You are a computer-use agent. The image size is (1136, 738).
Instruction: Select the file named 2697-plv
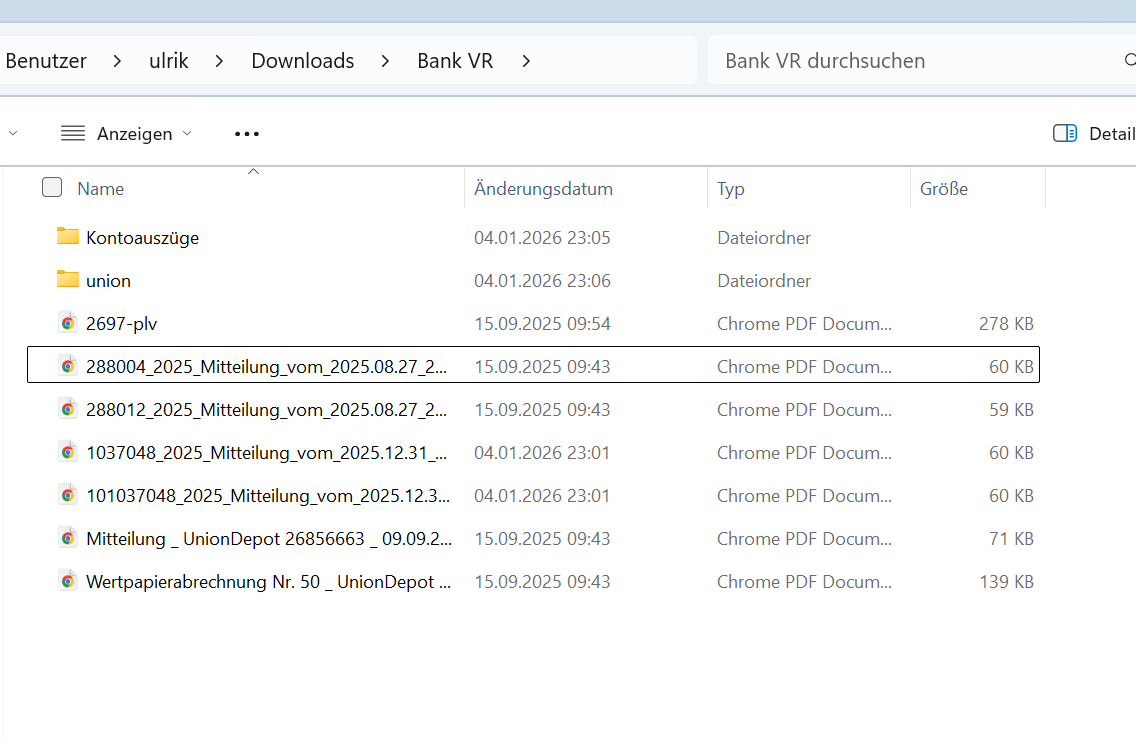click(122, 323)
